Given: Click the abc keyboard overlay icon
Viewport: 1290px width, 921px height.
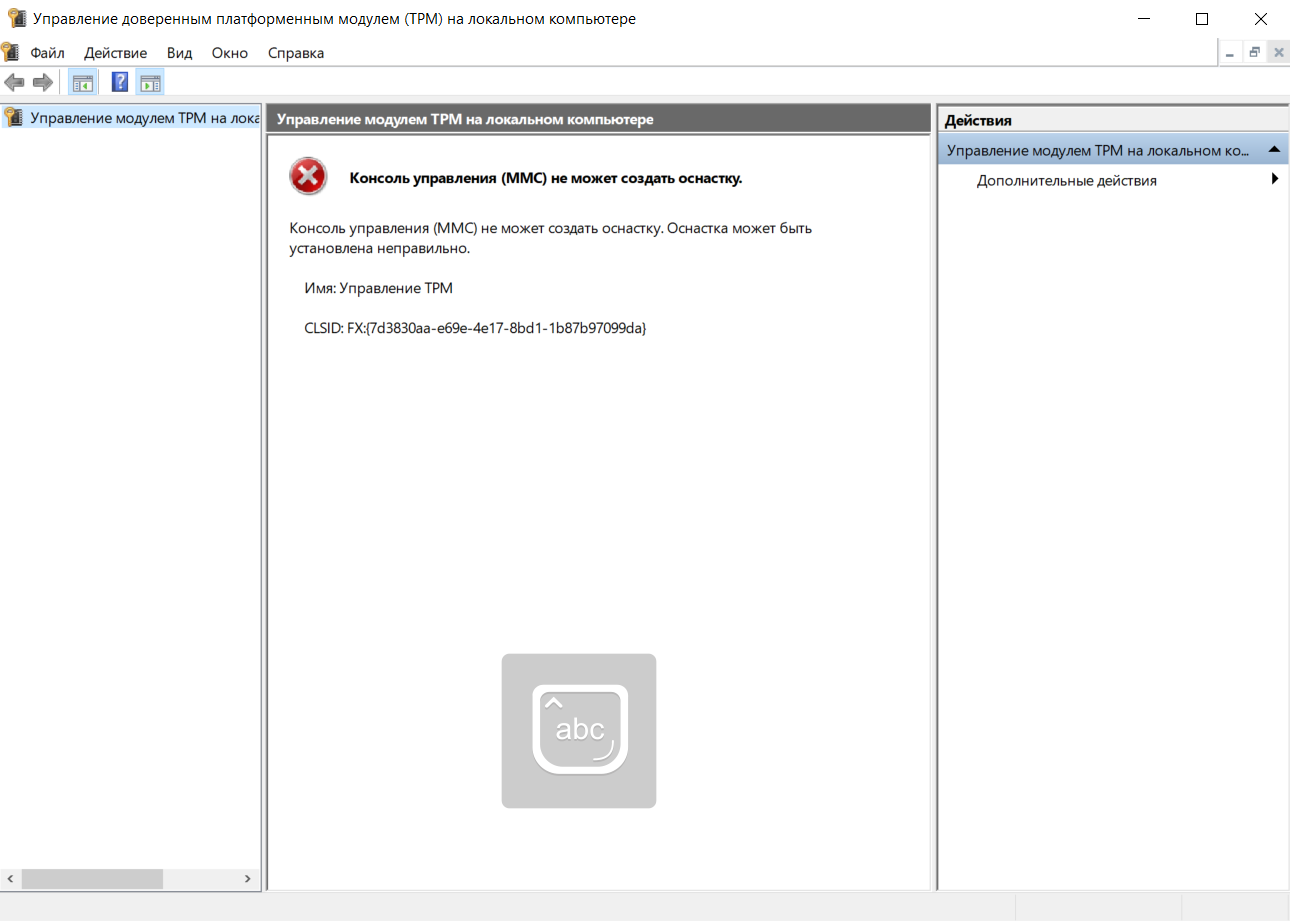Looking at the screenshot, I should [579, 730].
